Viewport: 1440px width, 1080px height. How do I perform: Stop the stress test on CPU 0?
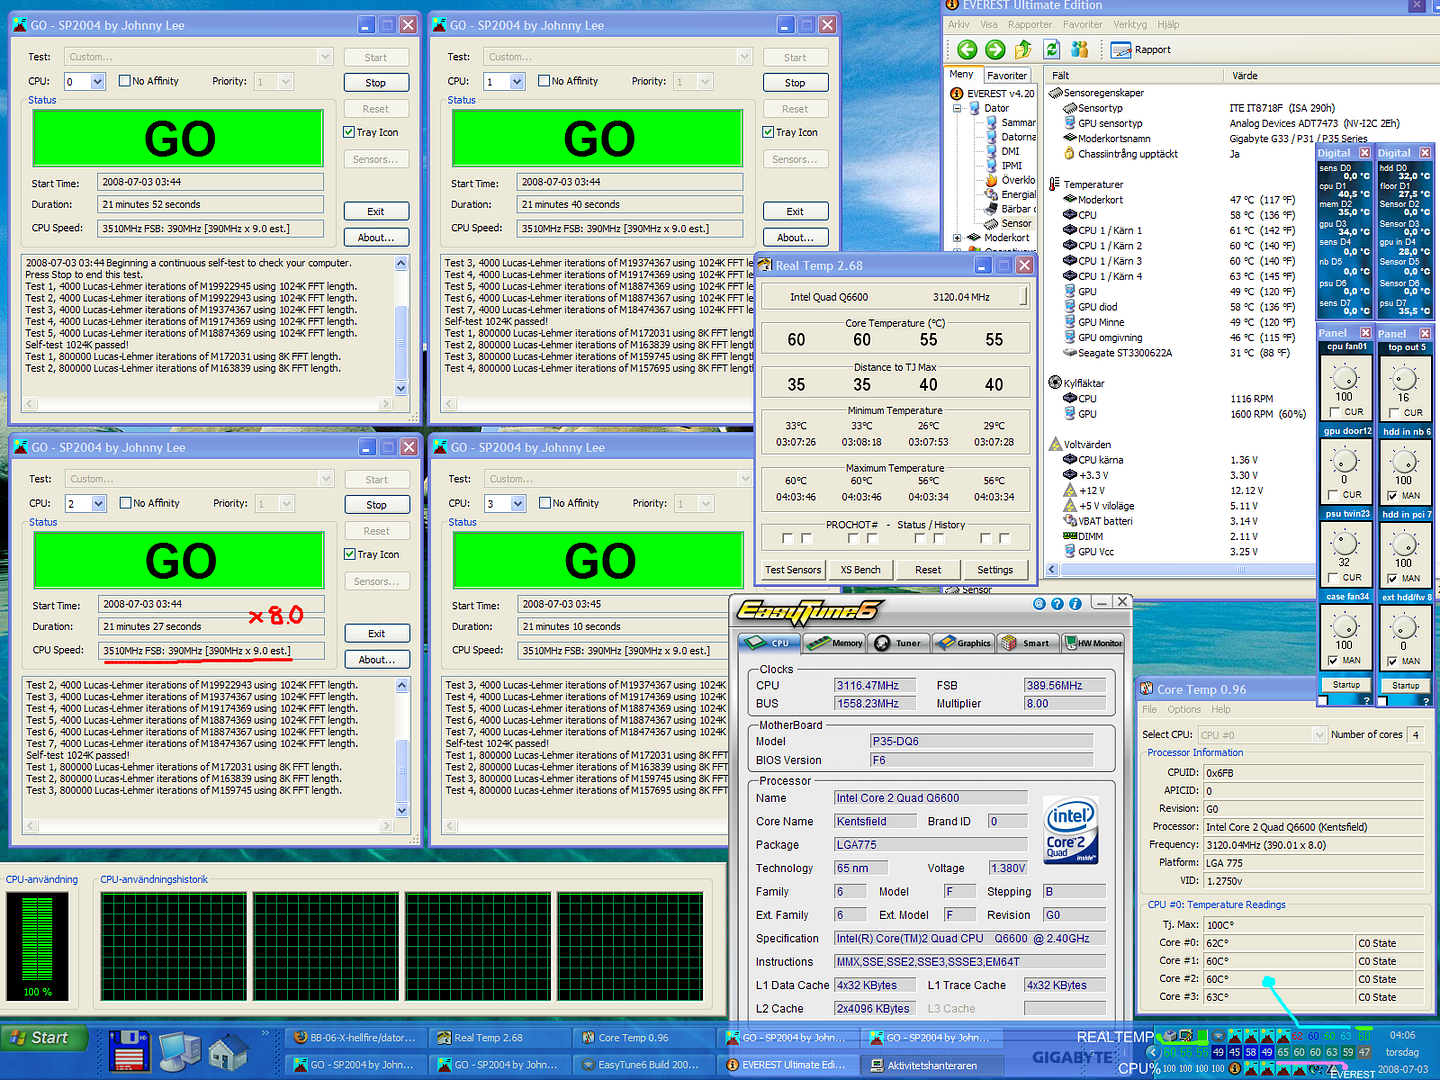[x=376, y=83]
